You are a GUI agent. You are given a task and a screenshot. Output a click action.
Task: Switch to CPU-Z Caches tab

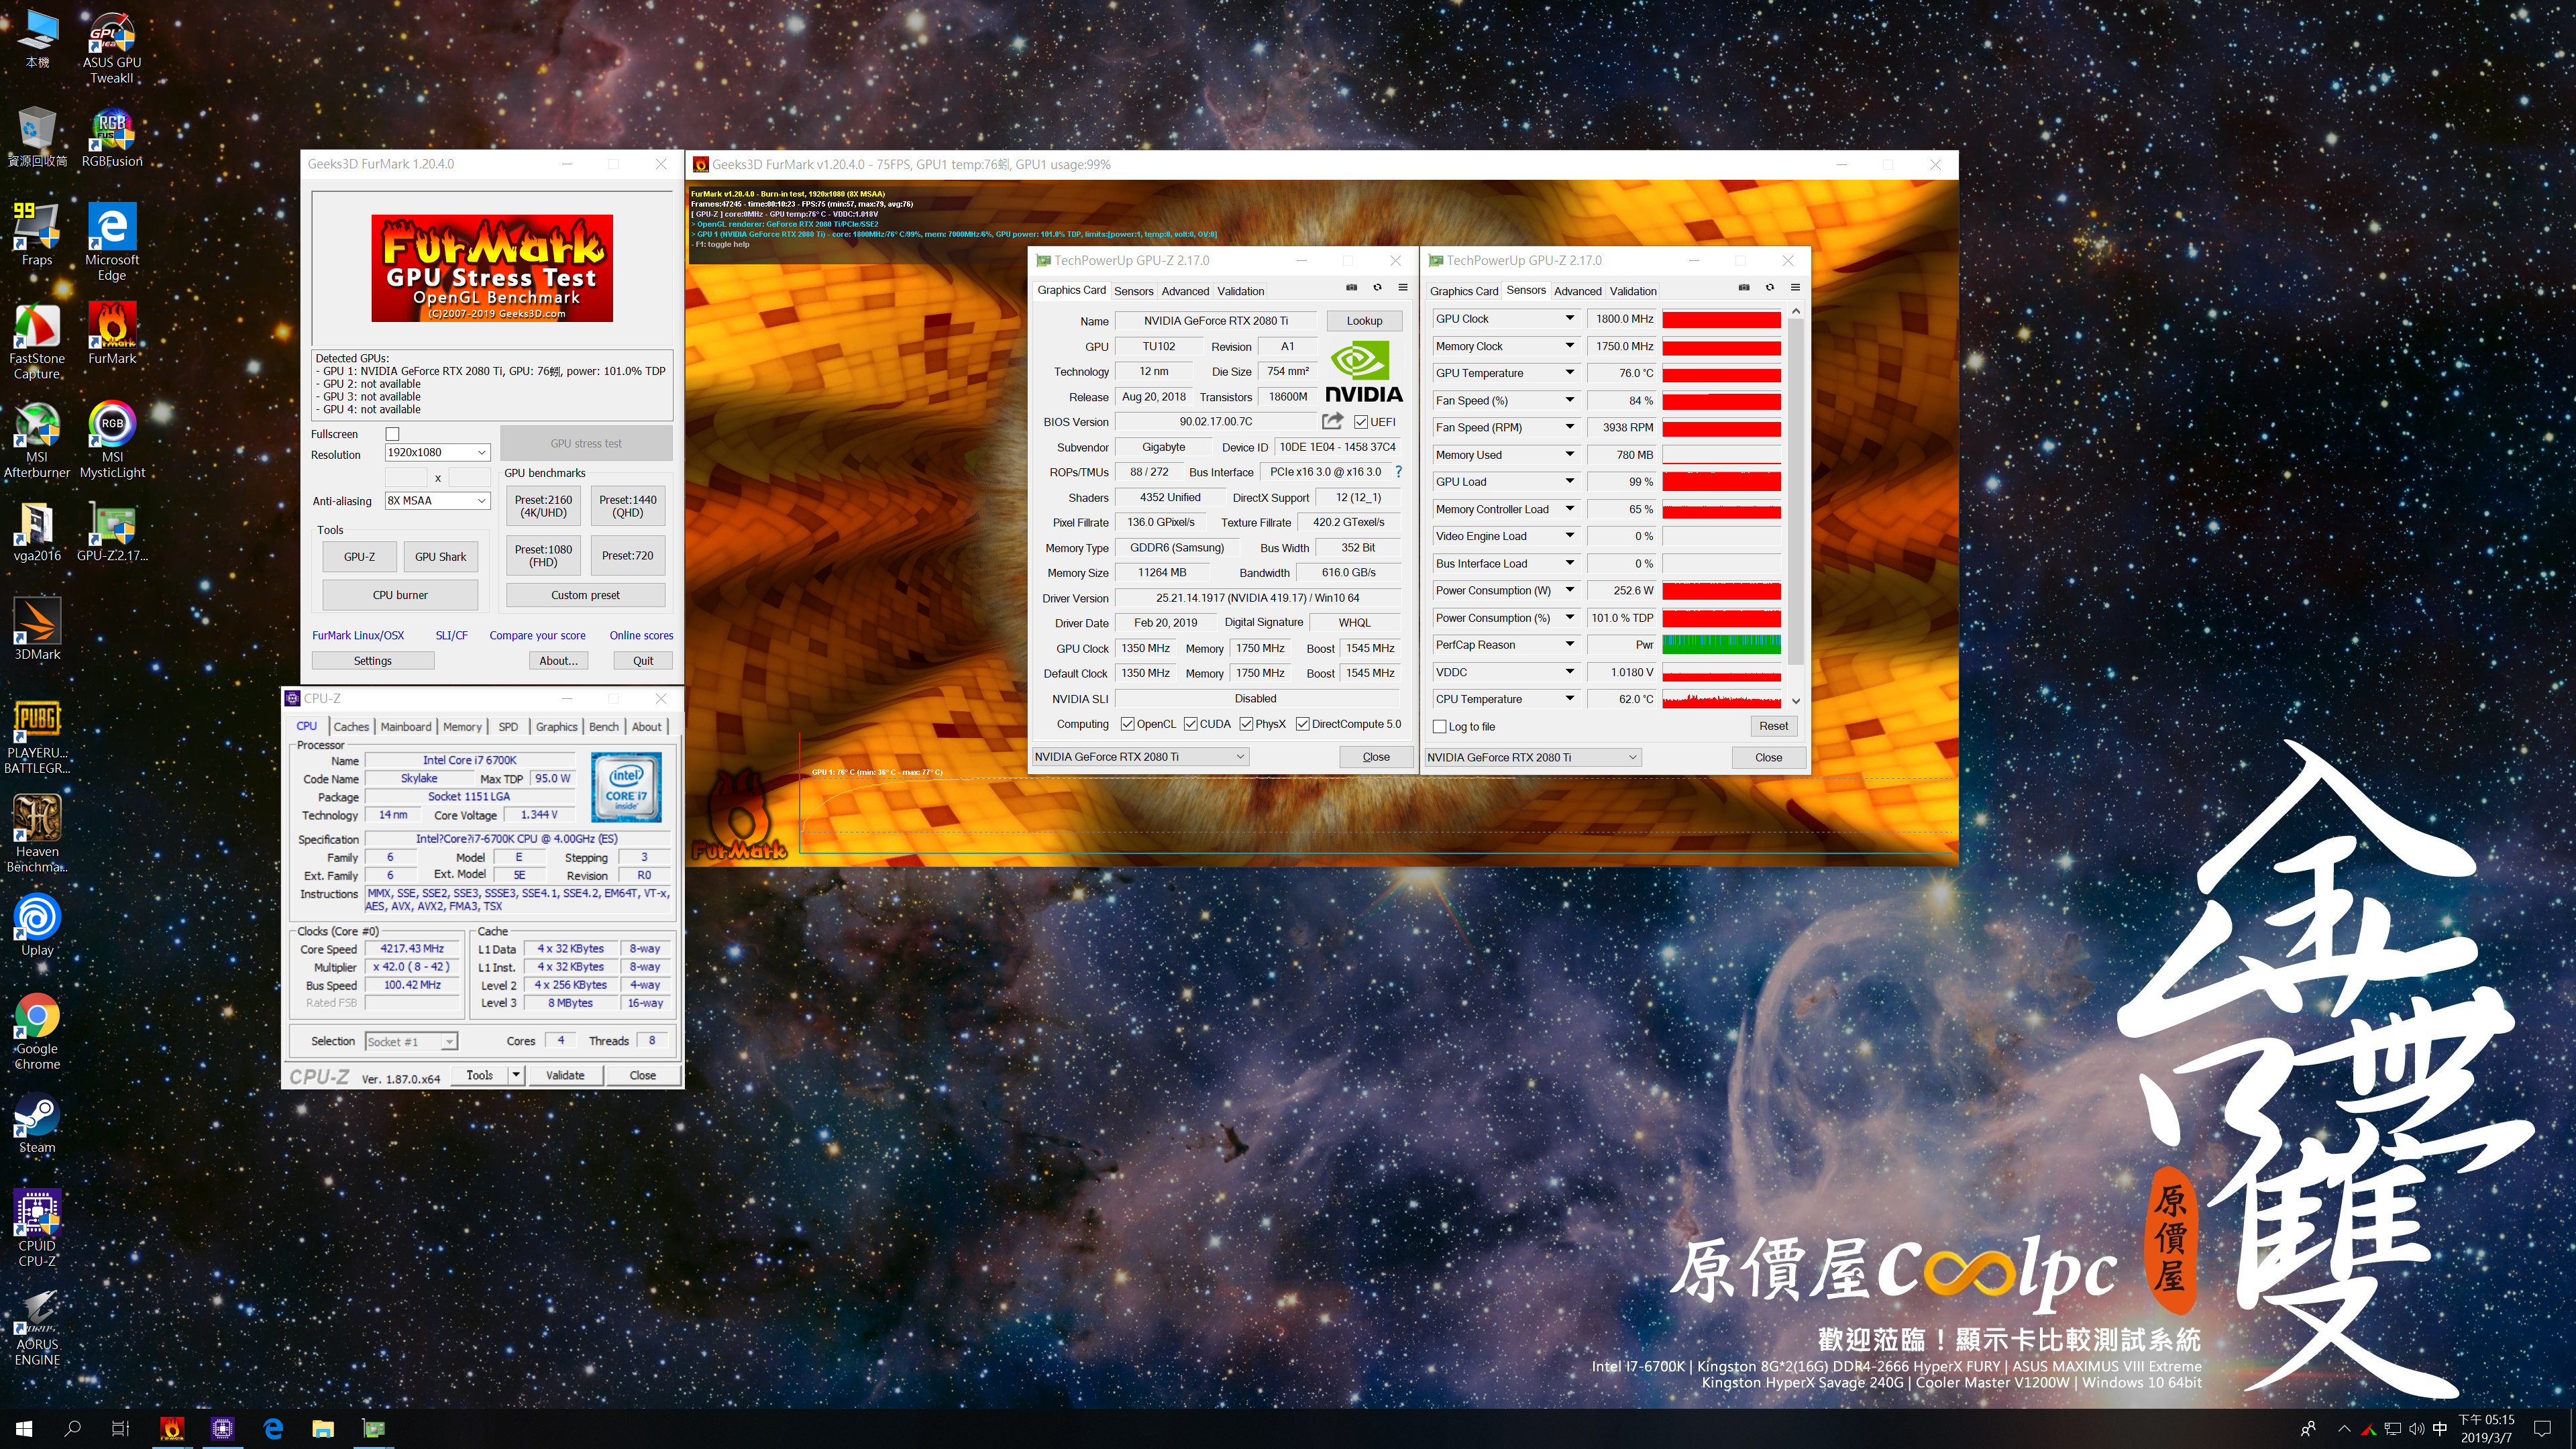click(x=351, y=727)
